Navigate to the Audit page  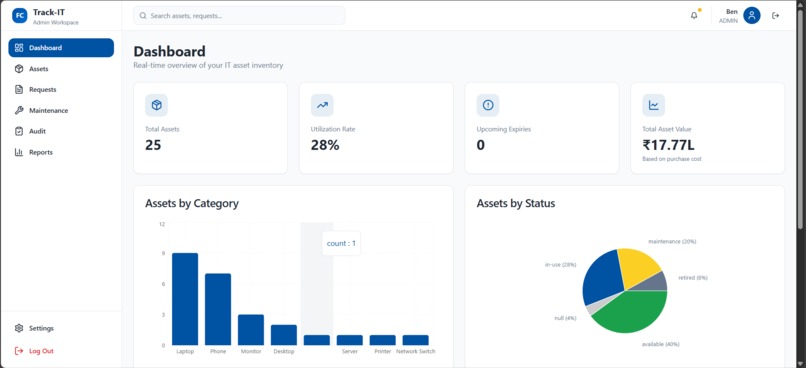click(61, 132)
